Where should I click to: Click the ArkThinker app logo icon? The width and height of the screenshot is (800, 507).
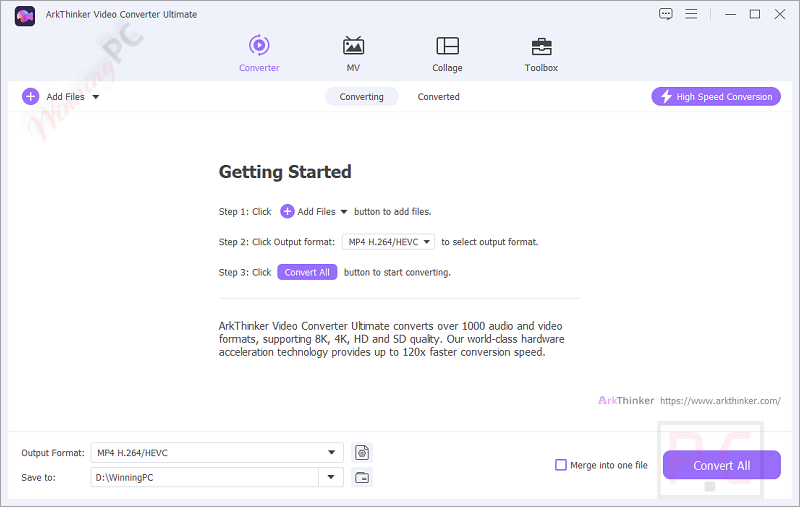click(x=24, y=16)
